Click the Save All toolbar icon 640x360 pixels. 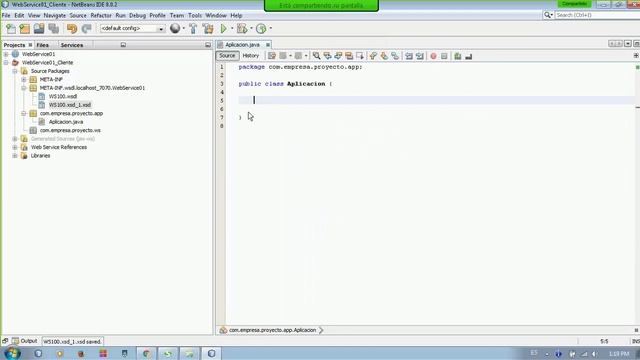tap(54, 29)
